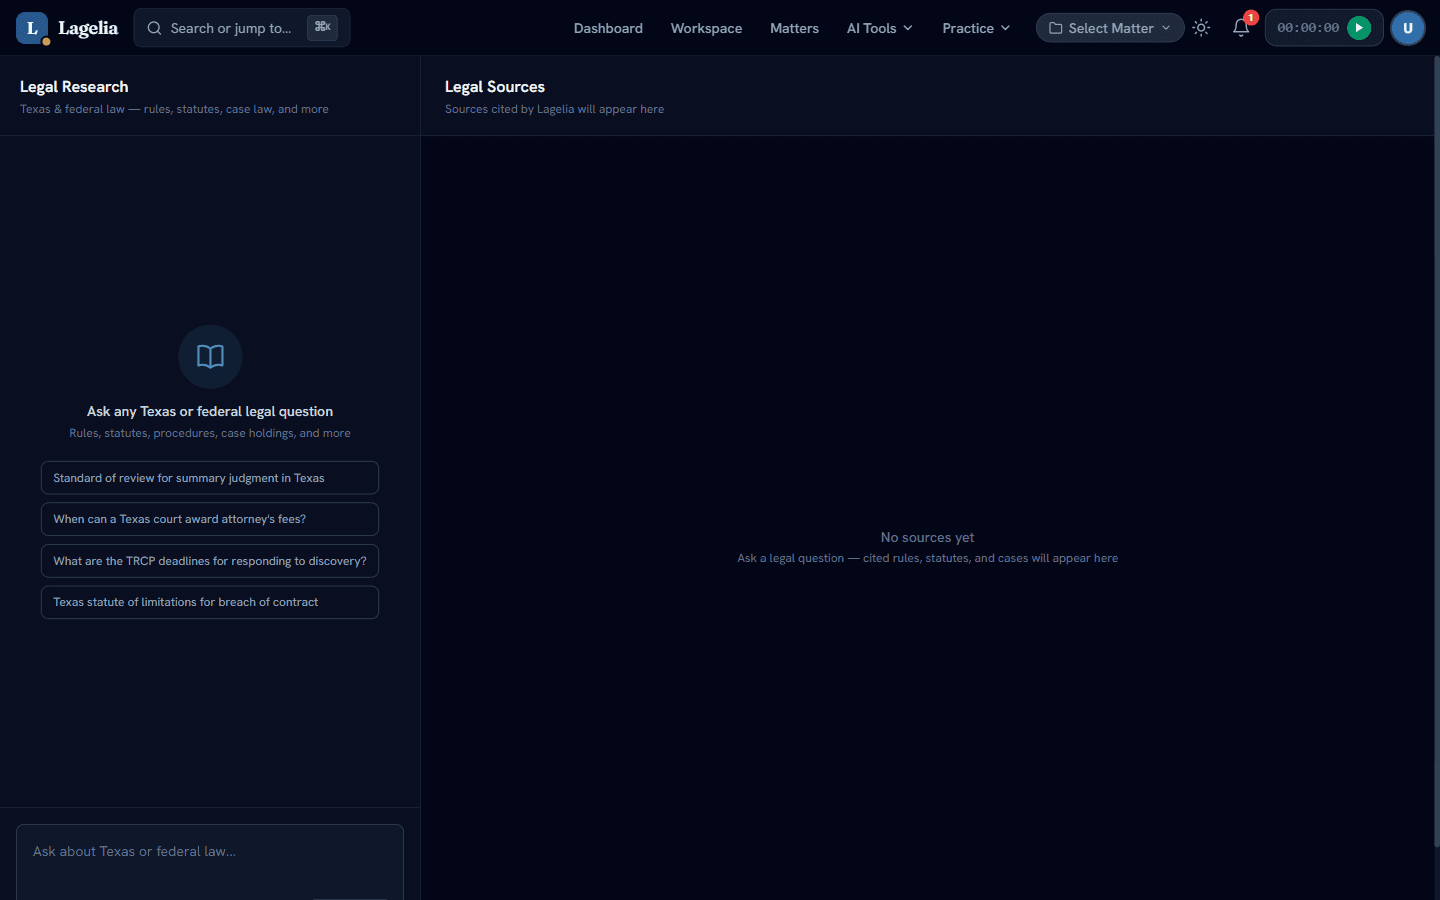Open the notifications bell
Image resolution: width=1440 pixels, height=900 pixels.
click(1241, 28)
